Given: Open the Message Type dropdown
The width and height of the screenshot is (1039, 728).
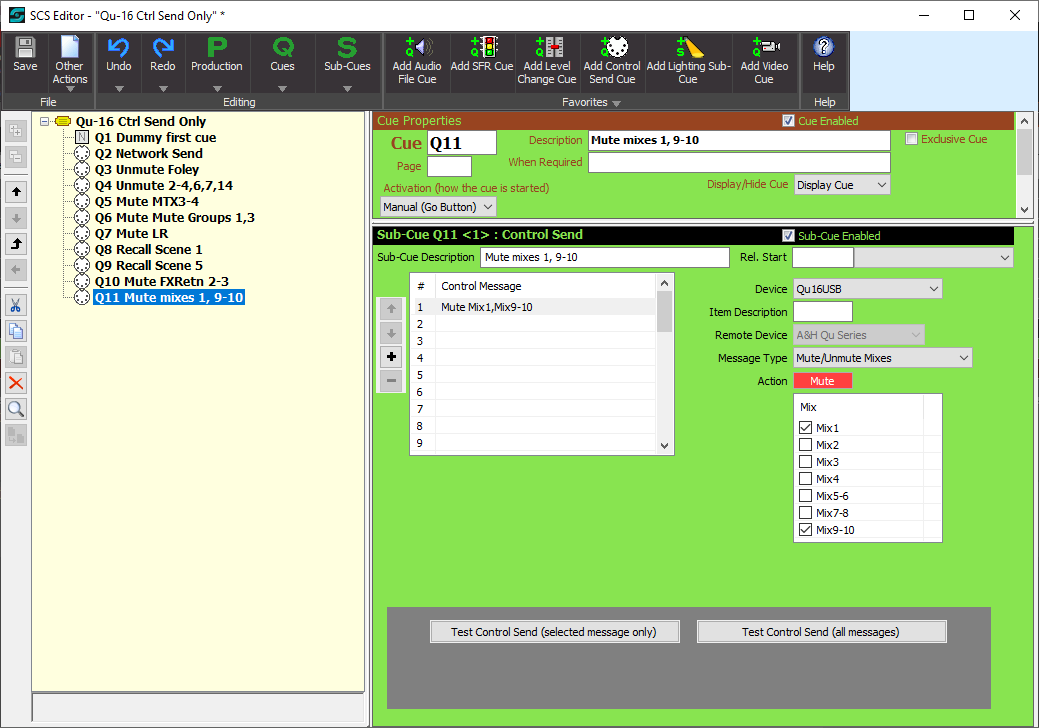Looking at the screenshot, I should tap(881, 358).
